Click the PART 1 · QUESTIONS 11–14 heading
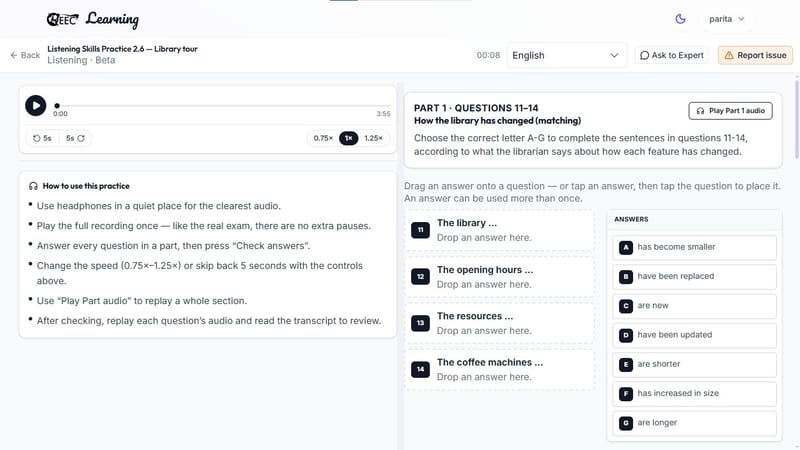 [476, 108]
